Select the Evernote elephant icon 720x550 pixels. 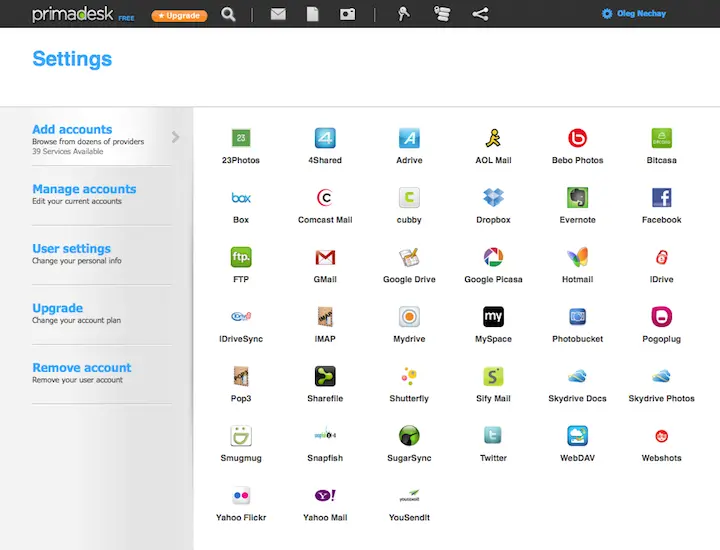[577, 197]
